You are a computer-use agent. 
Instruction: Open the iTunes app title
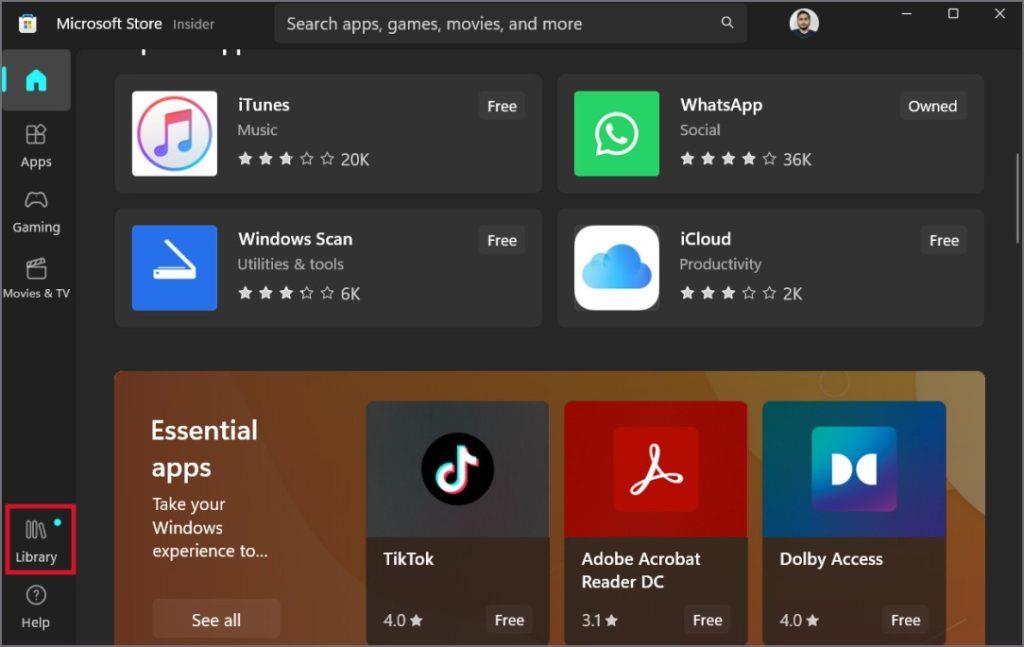coord(264,105)
